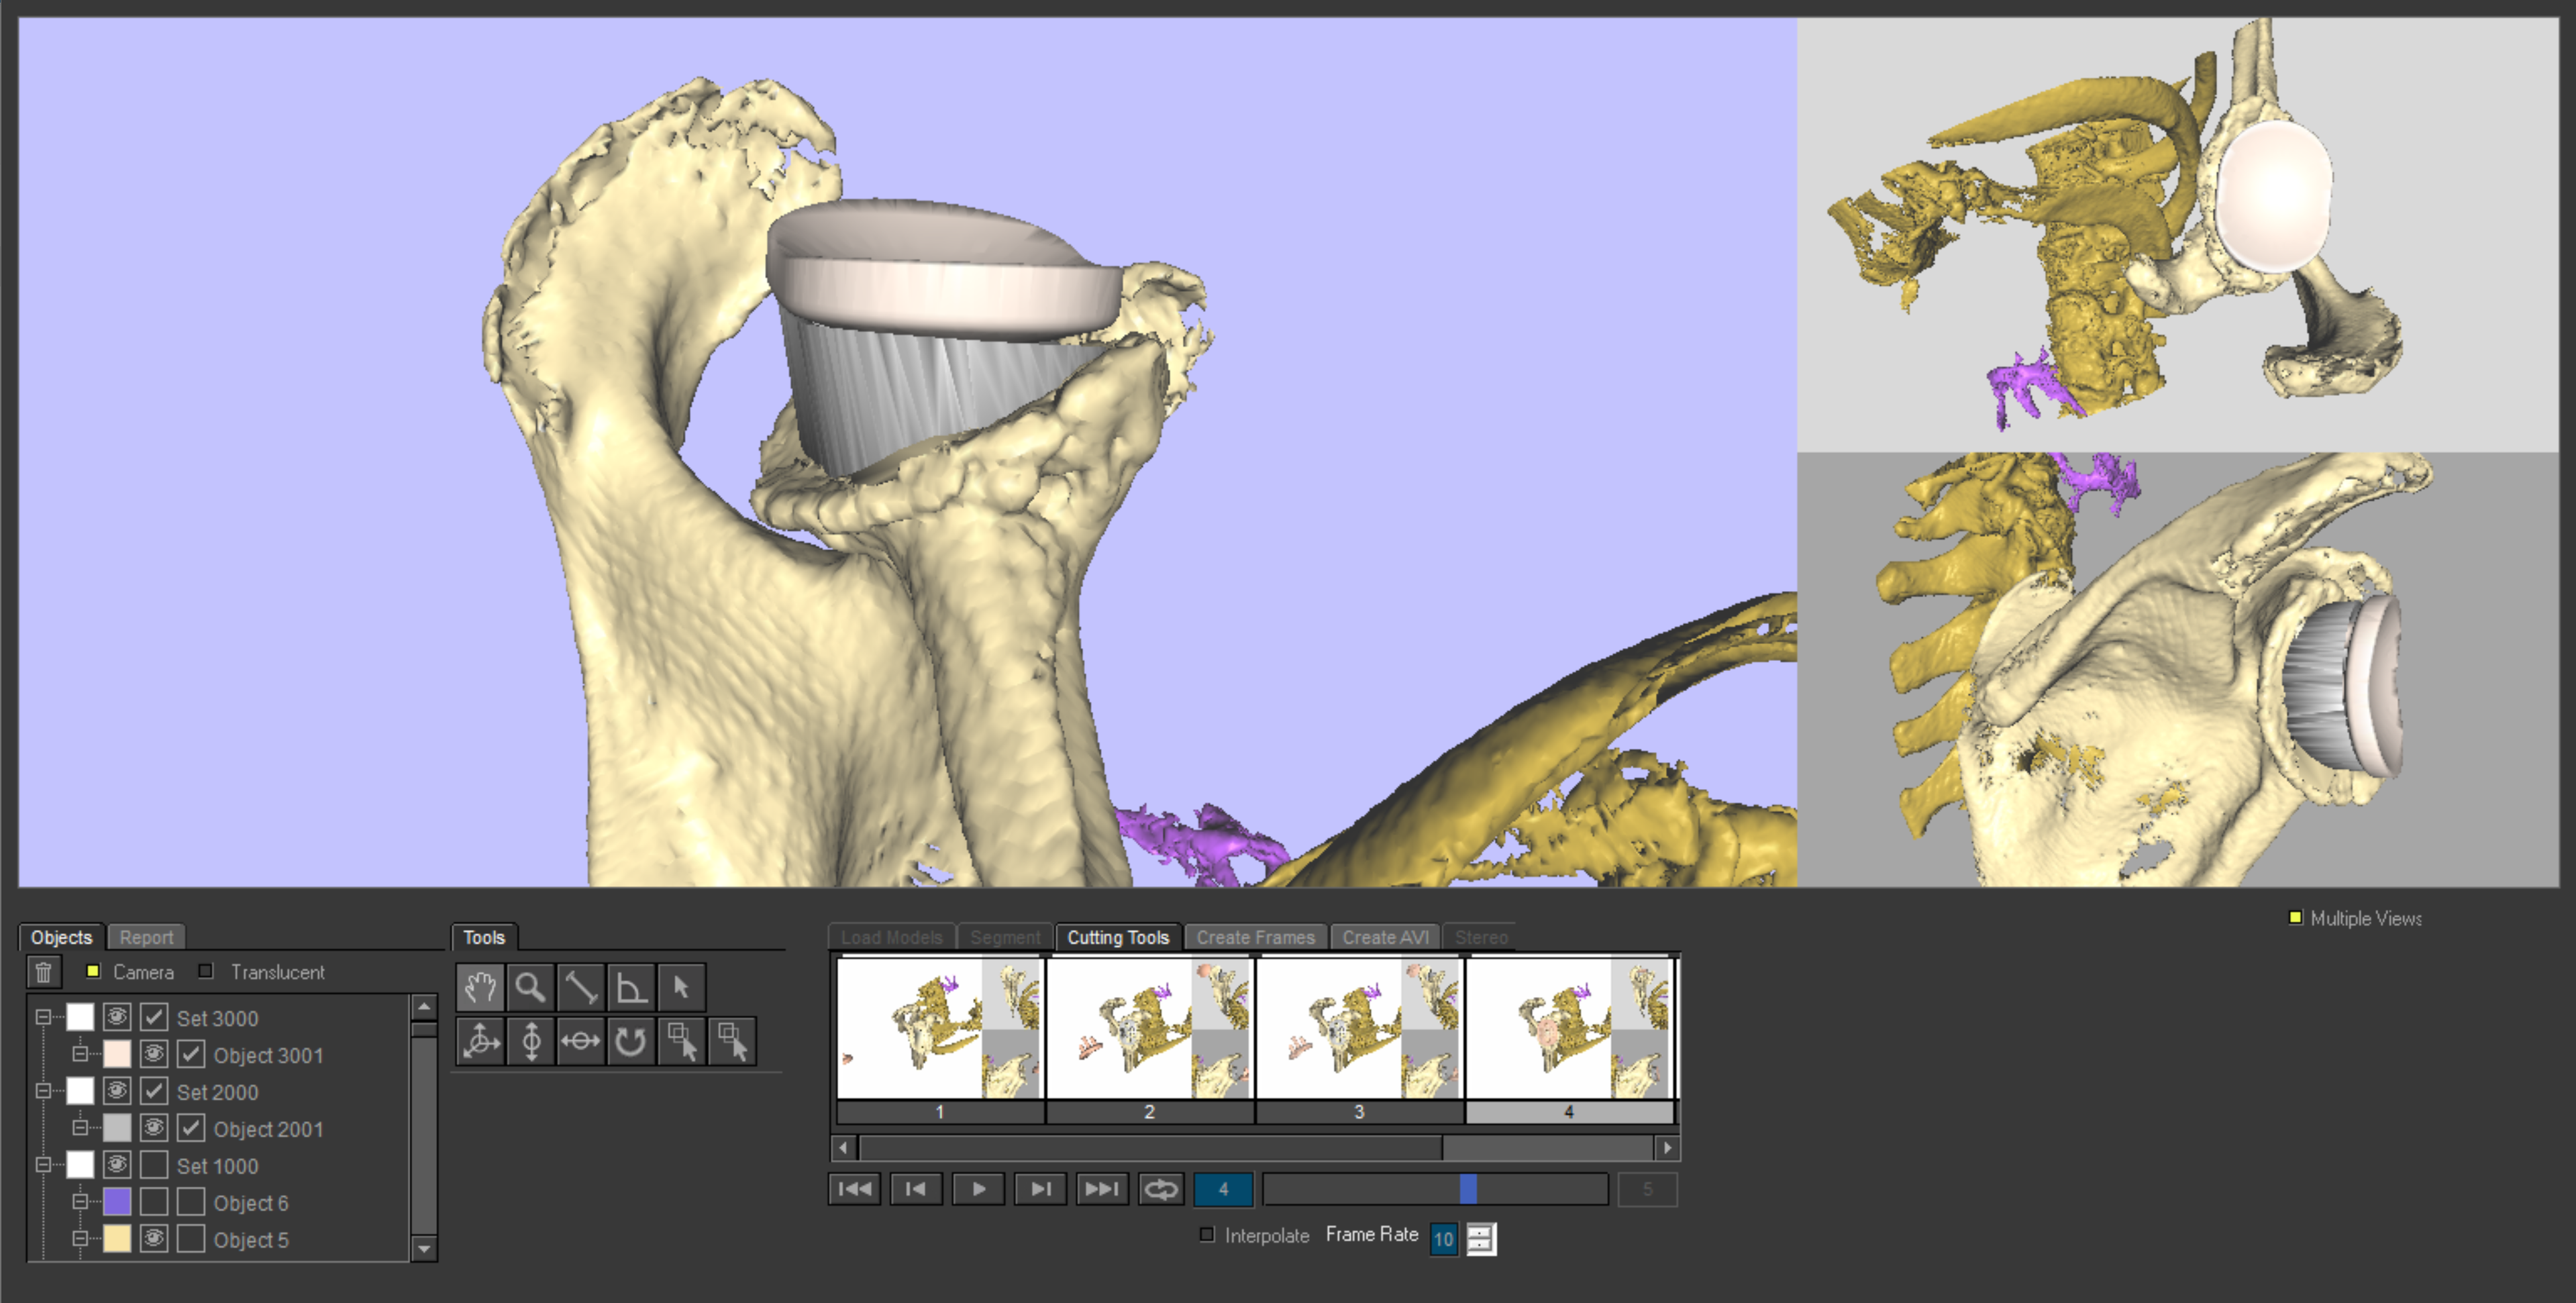Collapse the Set 2000 tree node
The height and width of the screenshot is (1303, 2576).
(43, 1091)
